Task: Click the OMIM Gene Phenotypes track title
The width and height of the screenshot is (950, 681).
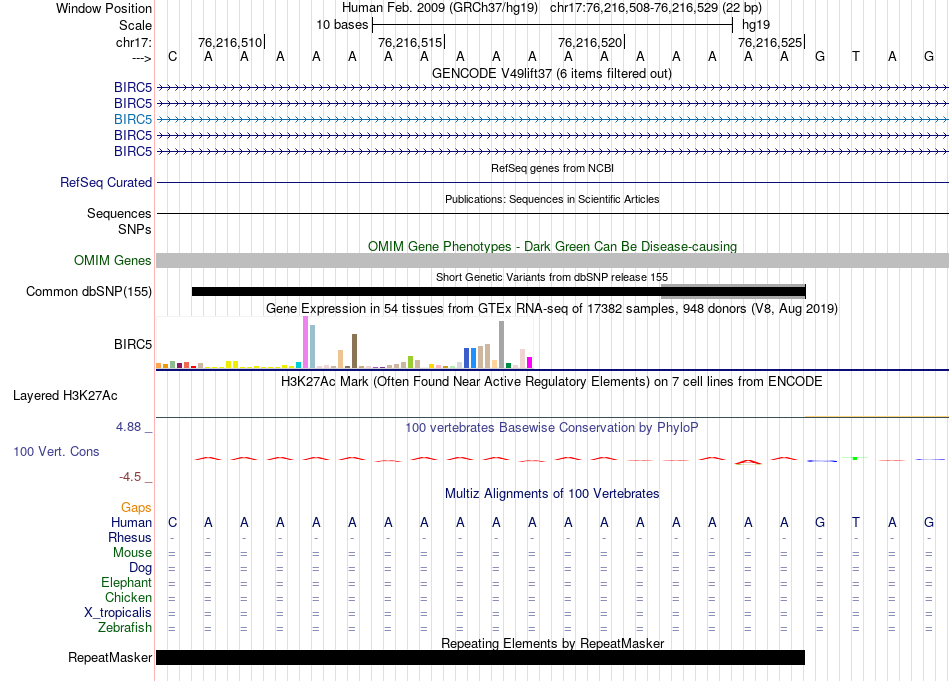Action: 553,247
